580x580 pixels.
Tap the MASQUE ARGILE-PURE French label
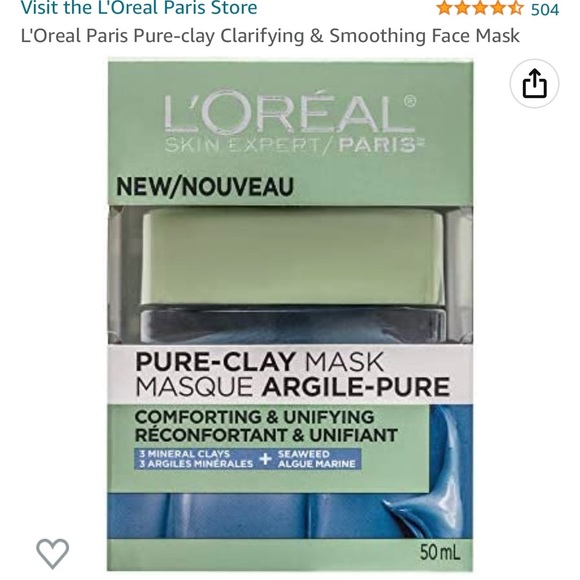(x=293, y=387)
